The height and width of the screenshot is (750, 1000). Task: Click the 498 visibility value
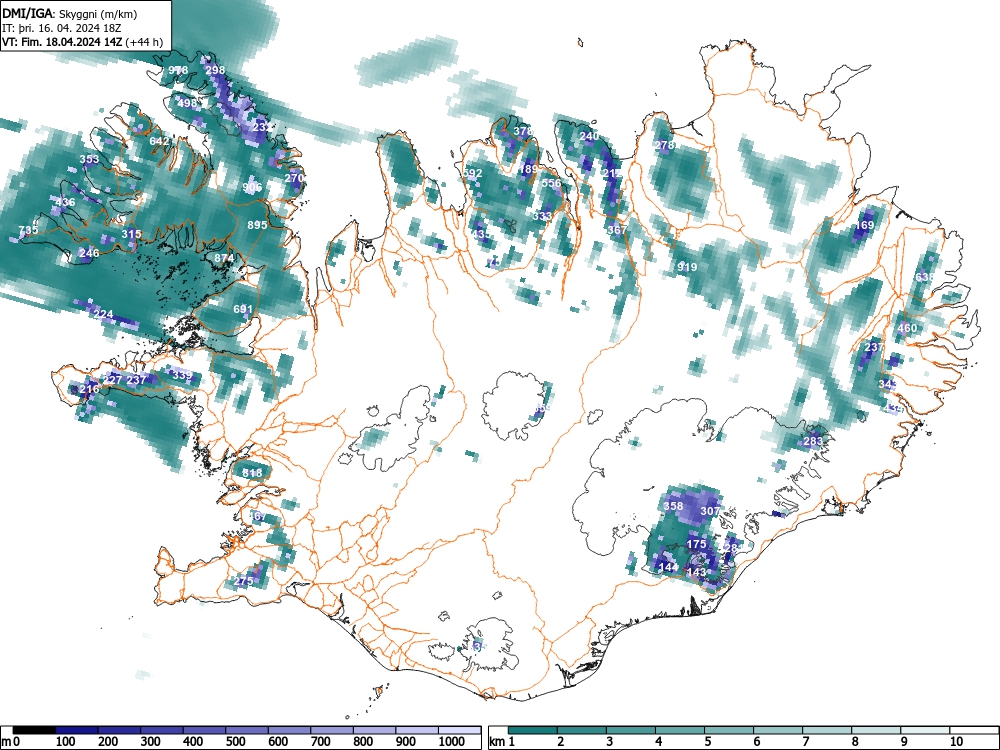(x=188, y=103)
